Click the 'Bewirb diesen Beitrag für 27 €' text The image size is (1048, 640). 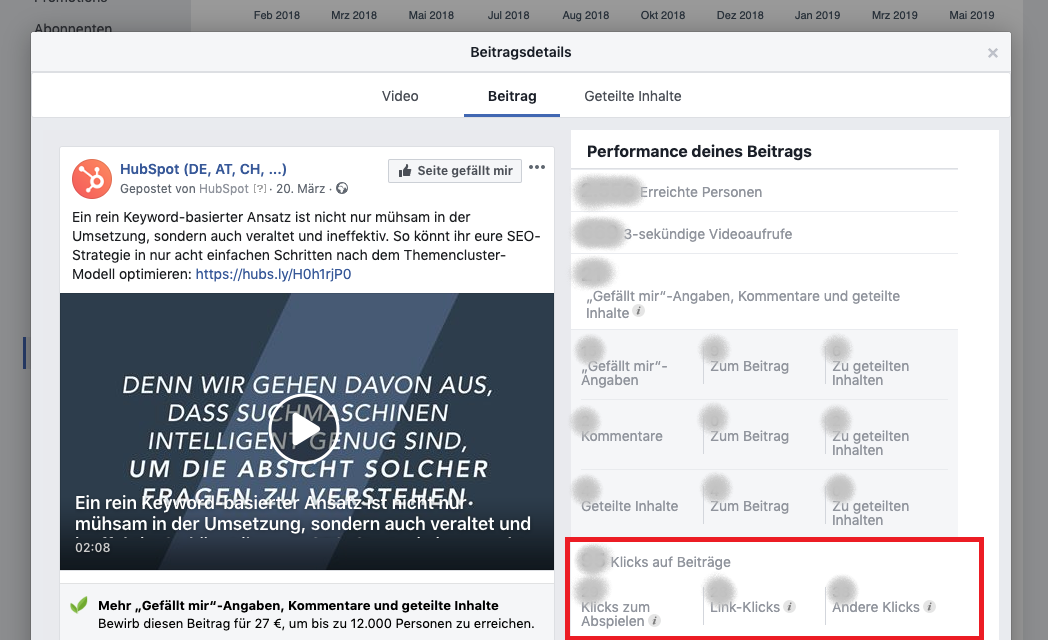pyautogui.click(x=316, y=624)
